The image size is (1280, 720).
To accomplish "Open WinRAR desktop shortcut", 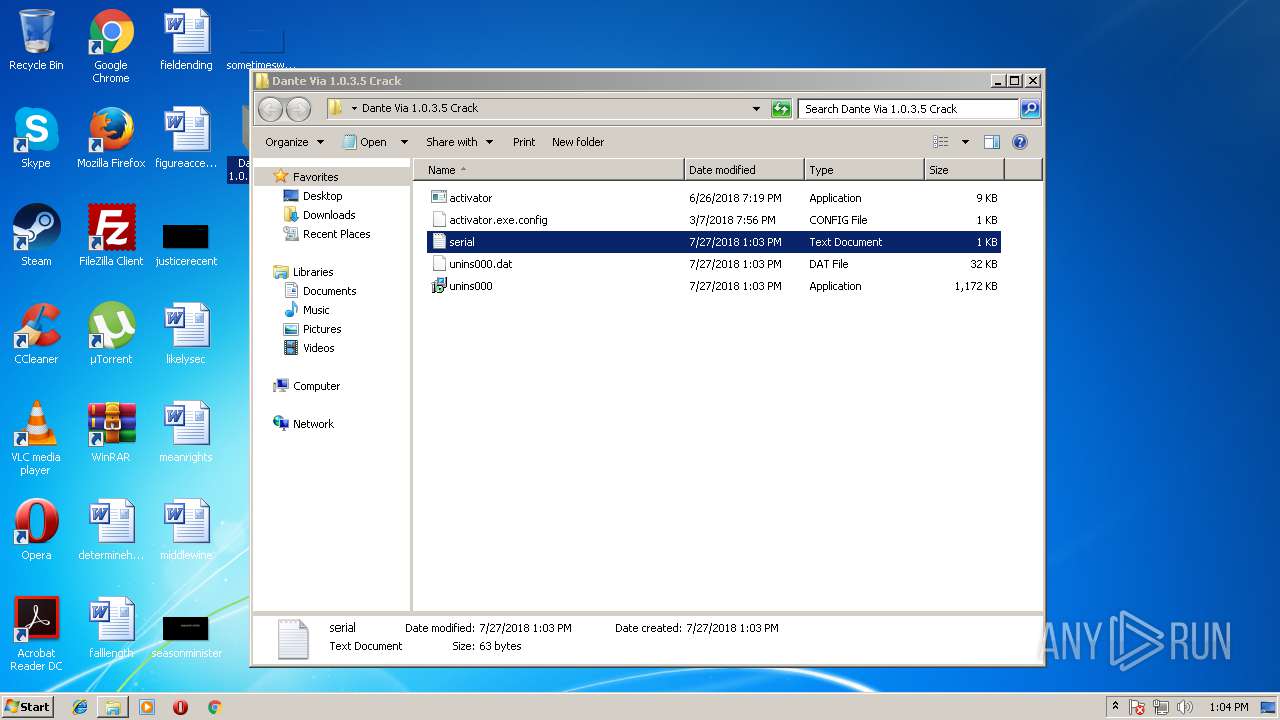I will pos(111,432).
